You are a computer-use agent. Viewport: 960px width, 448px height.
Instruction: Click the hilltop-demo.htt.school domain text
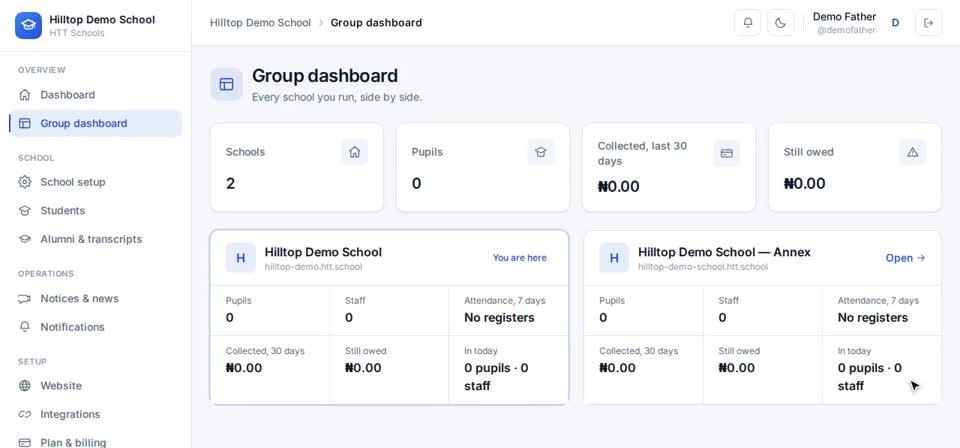pos(313,267)
